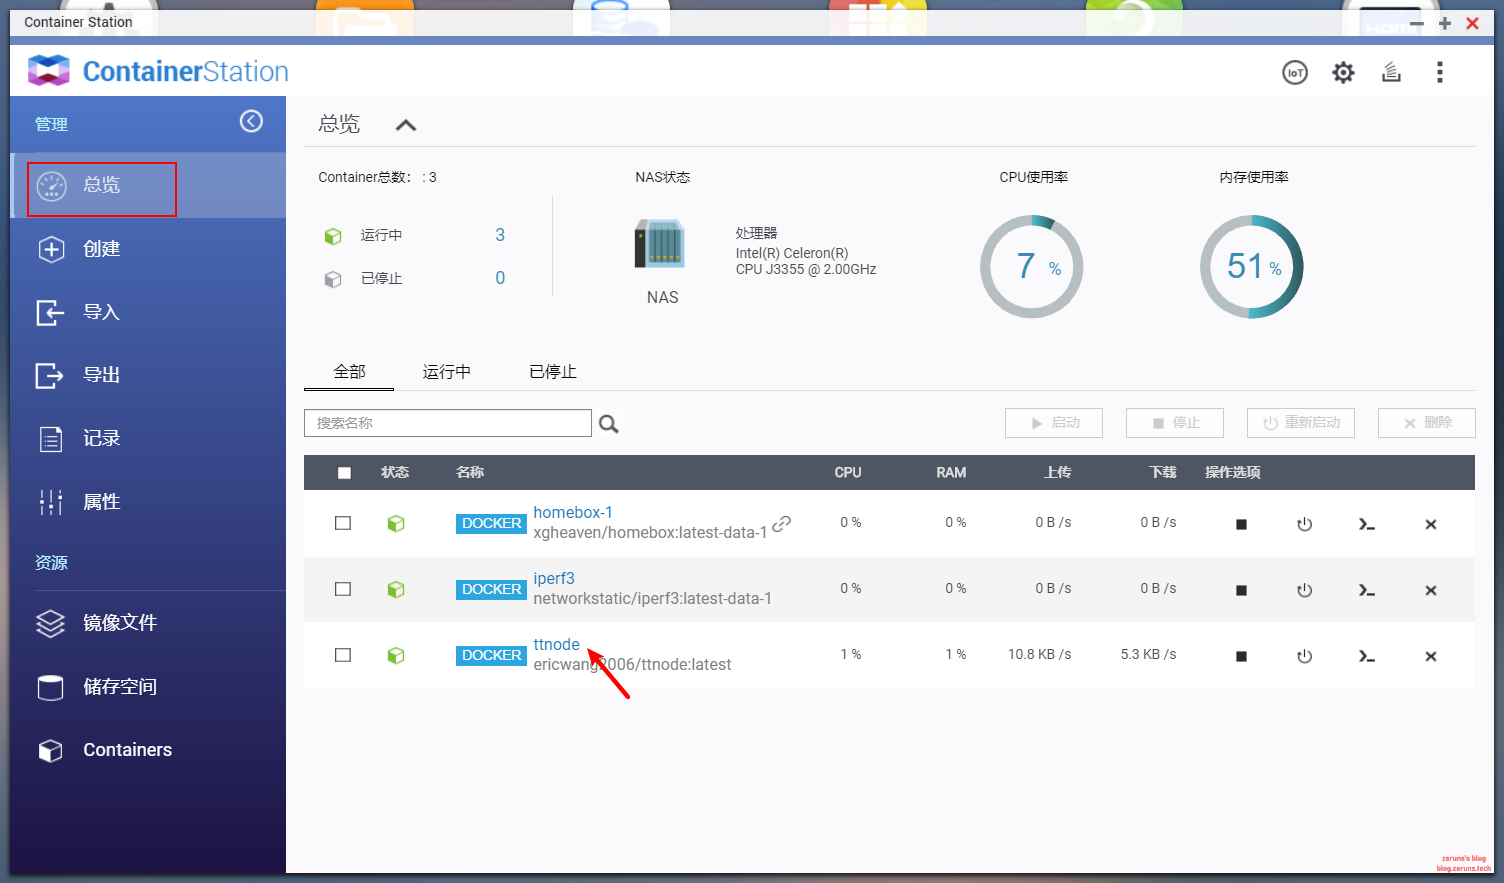Click ttnode running status cube

click(x=396, y=655)
